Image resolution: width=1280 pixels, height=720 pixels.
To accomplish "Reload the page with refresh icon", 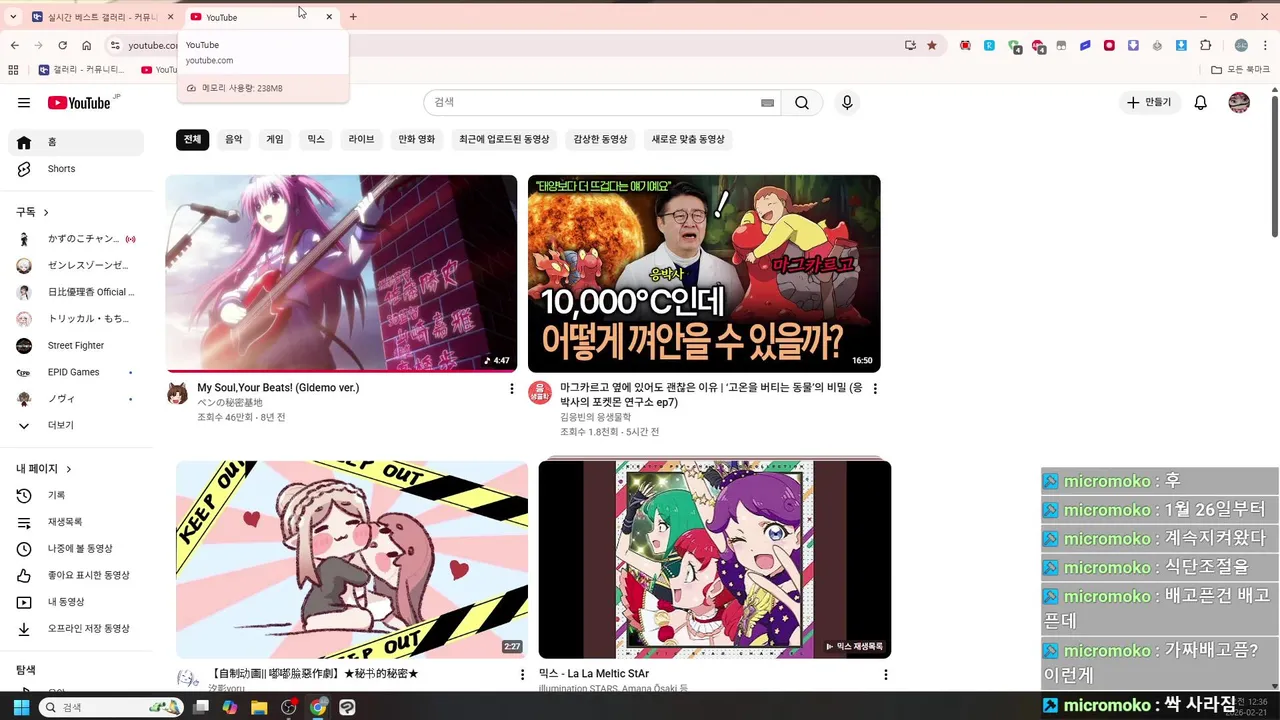I will [x=62, y=45].
